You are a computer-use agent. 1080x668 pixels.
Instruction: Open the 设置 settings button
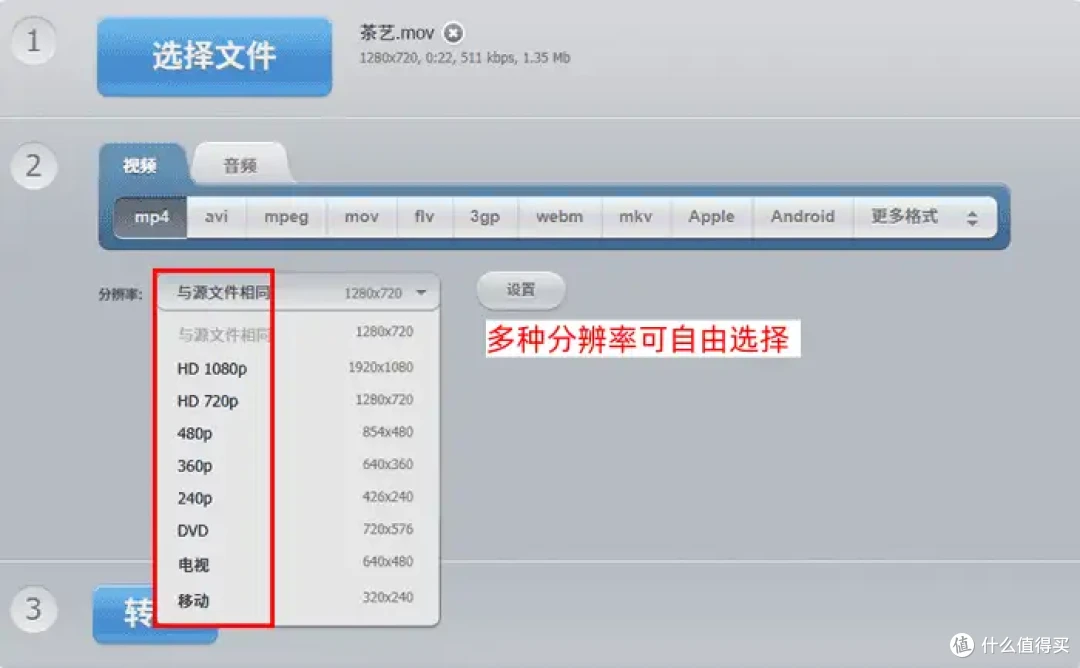click(x=521, y=290)
